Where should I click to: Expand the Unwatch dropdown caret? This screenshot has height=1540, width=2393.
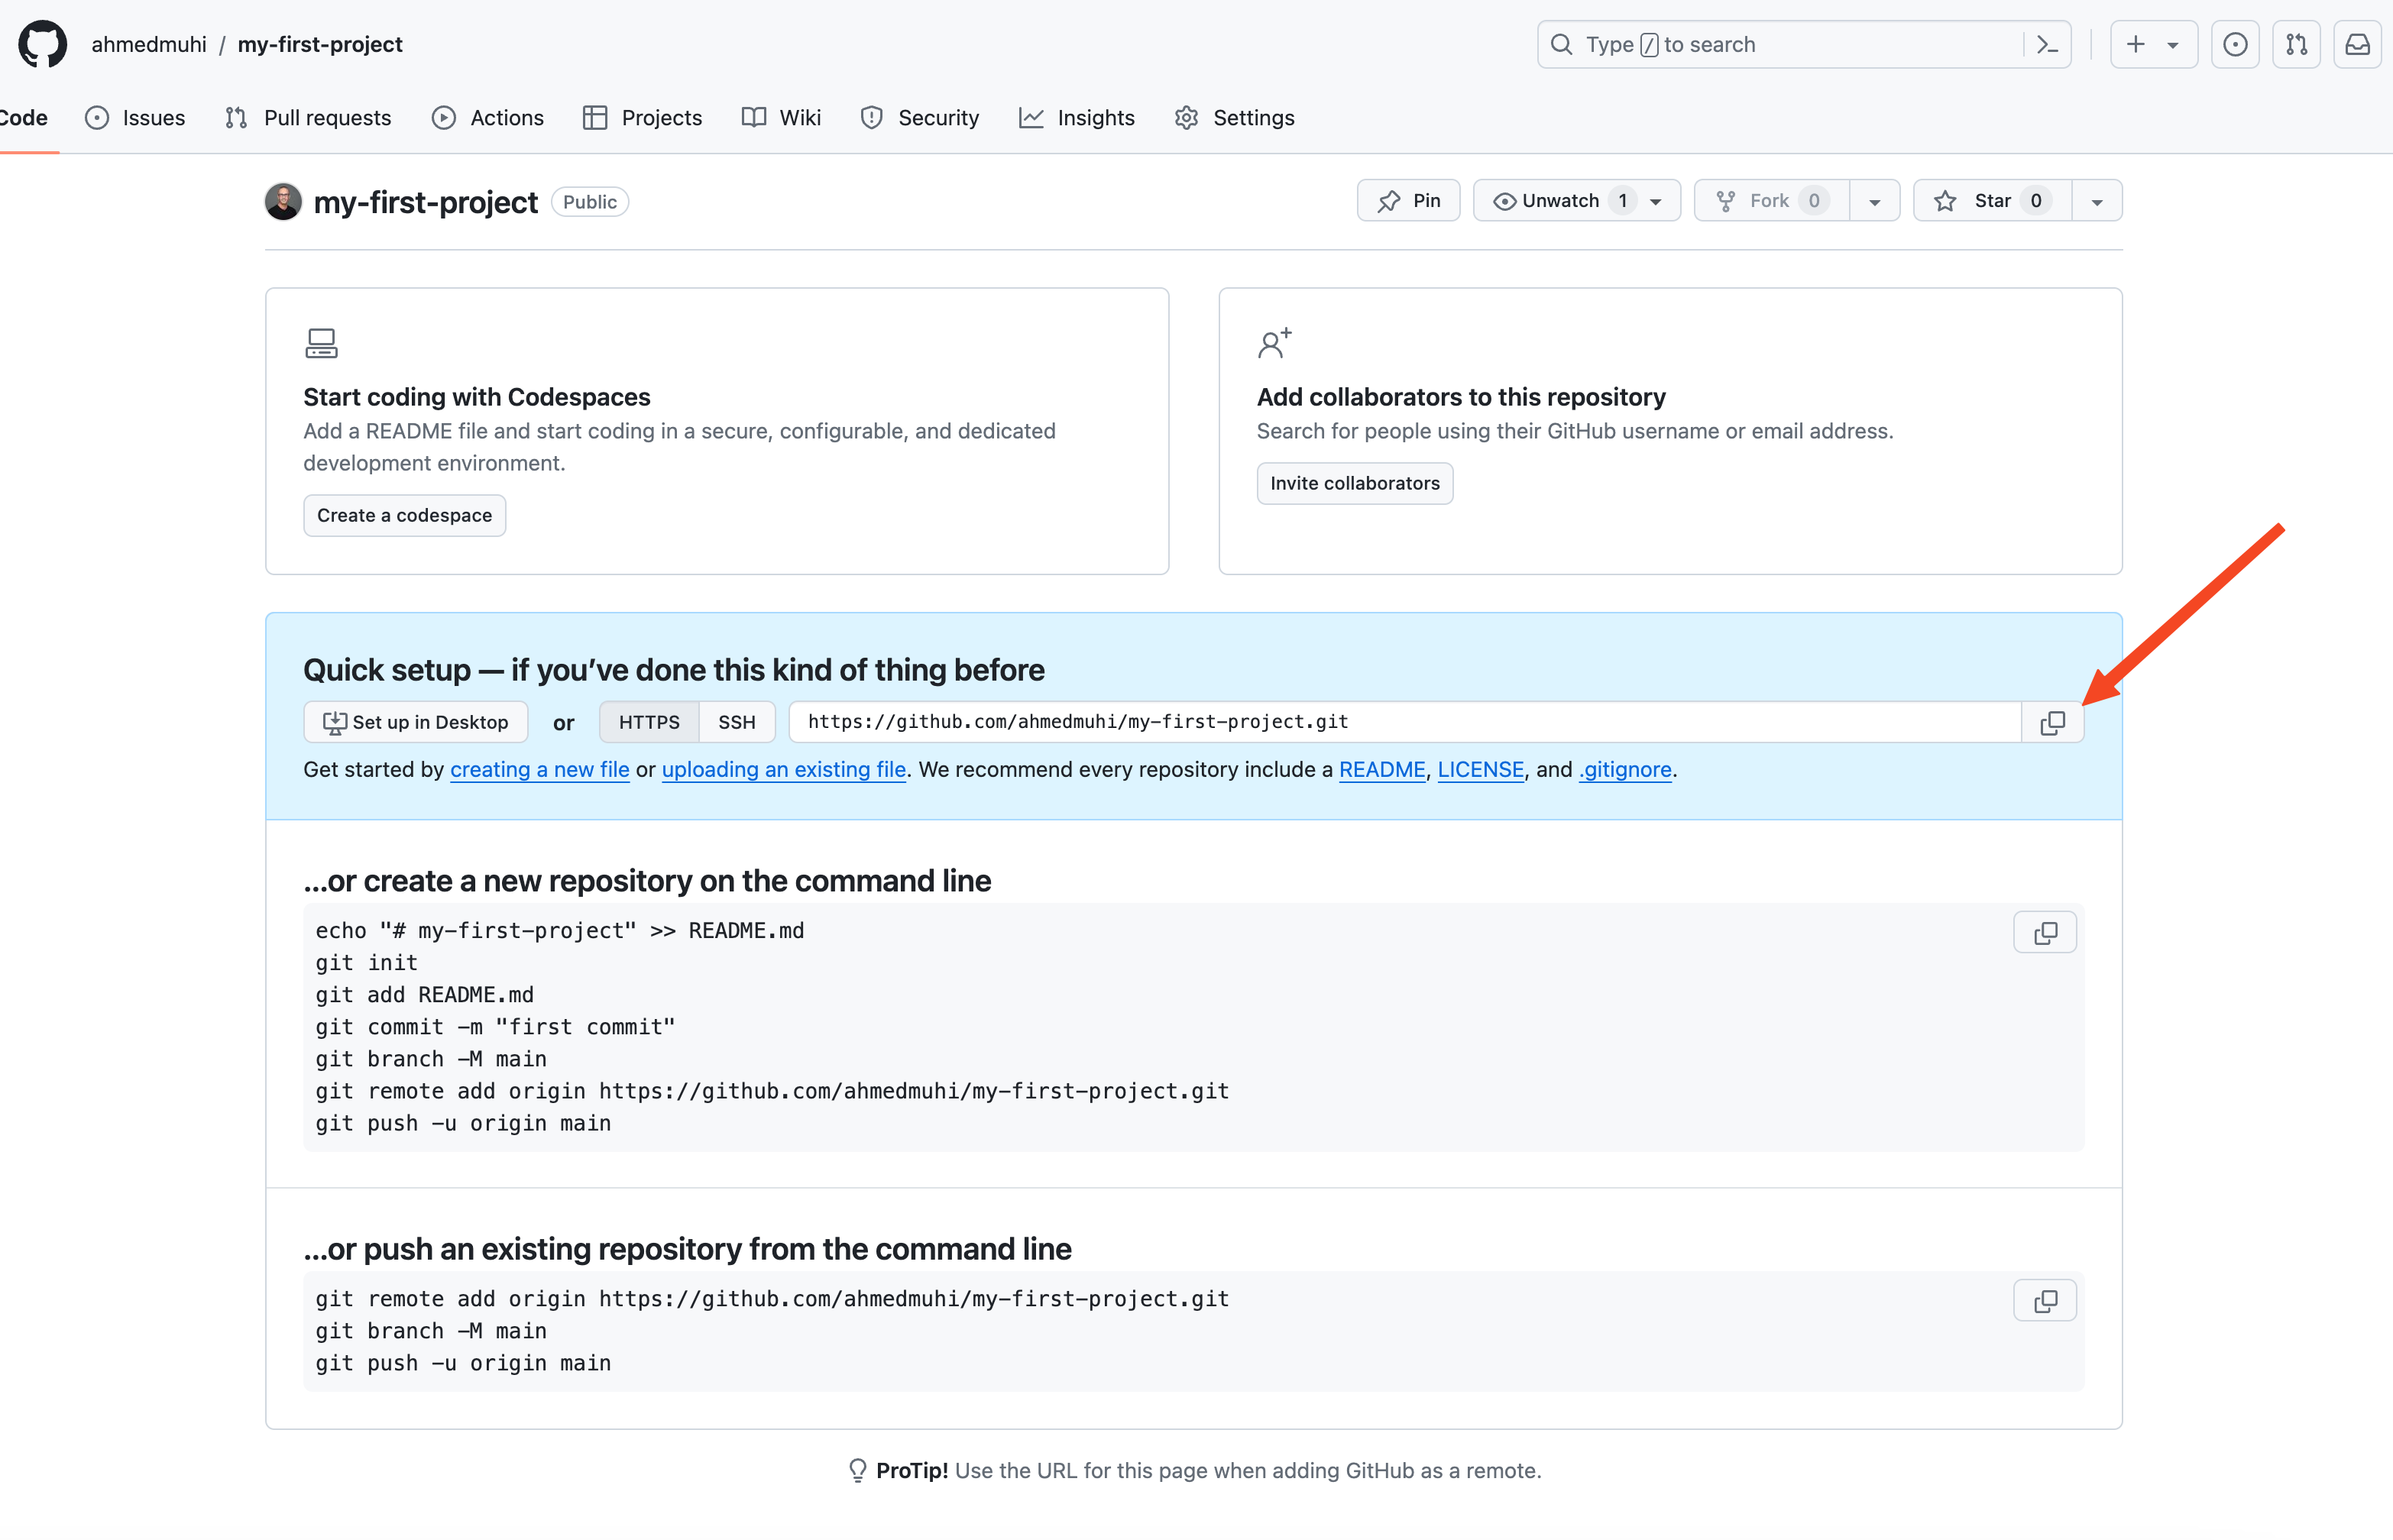(1656, 202)
